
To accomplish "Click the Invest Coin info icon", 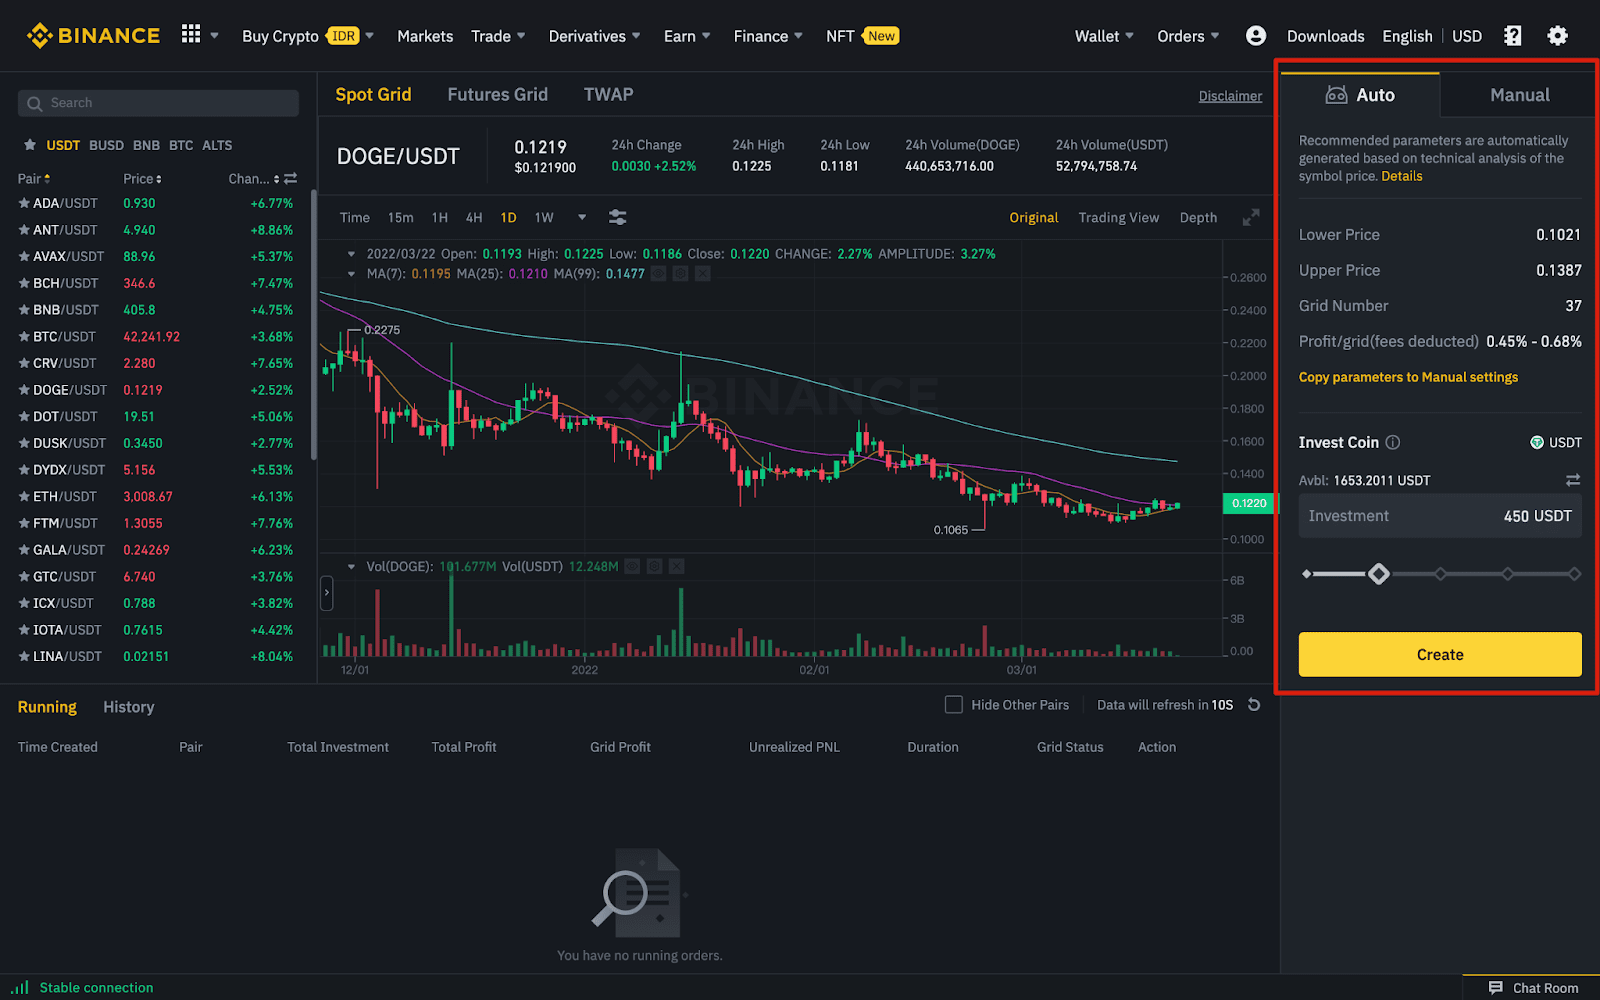I will pos(1393,442).
